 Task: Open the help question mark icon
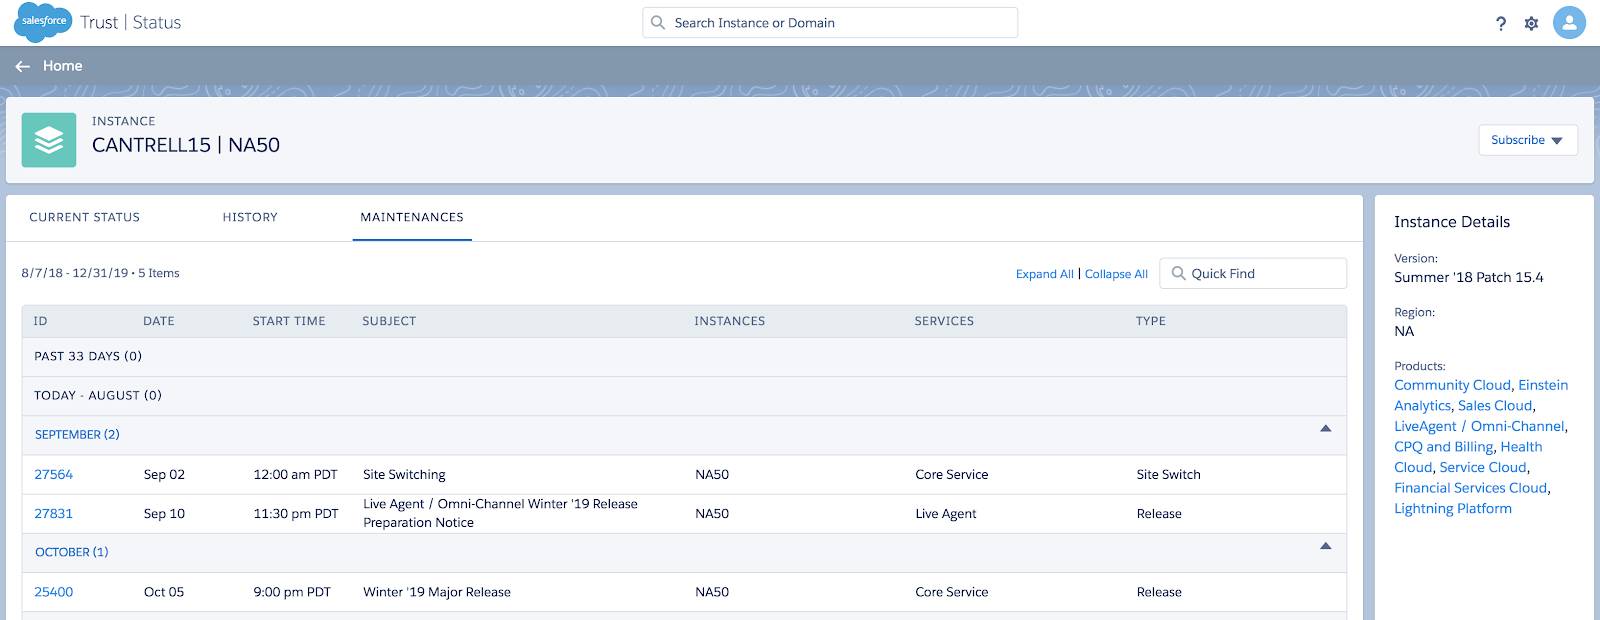click(1501, 23)
